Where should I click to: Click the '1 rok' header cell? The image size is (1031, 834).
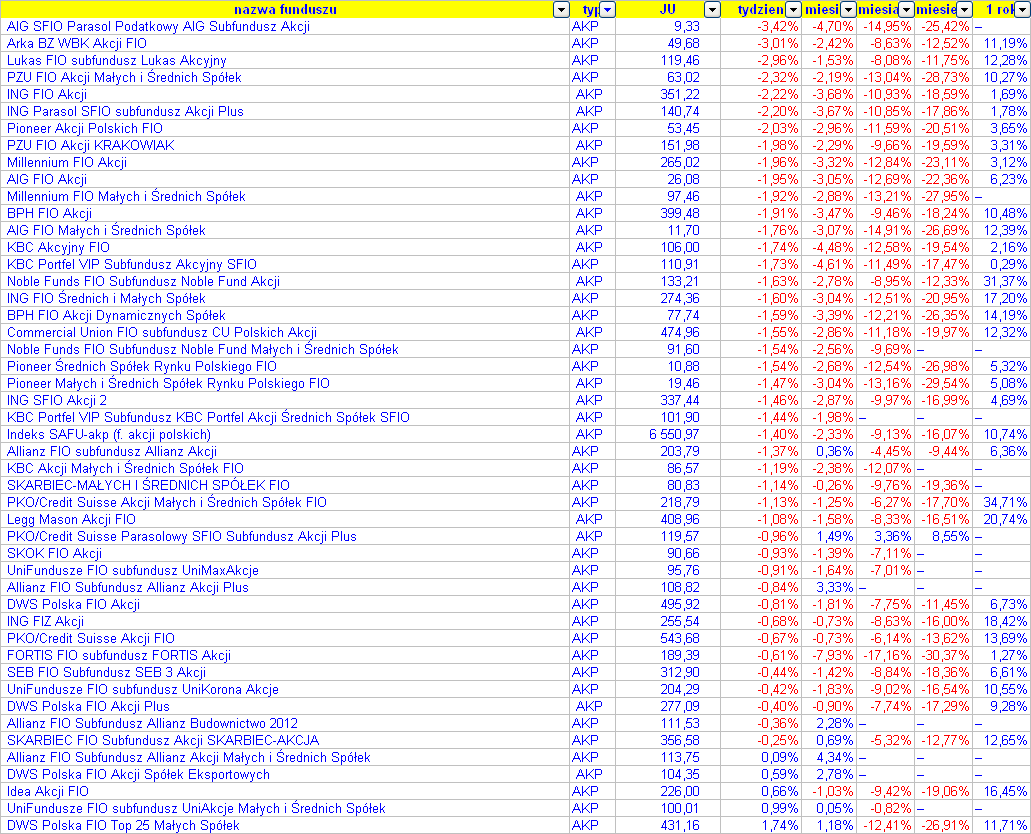[x=1002, y=9]
